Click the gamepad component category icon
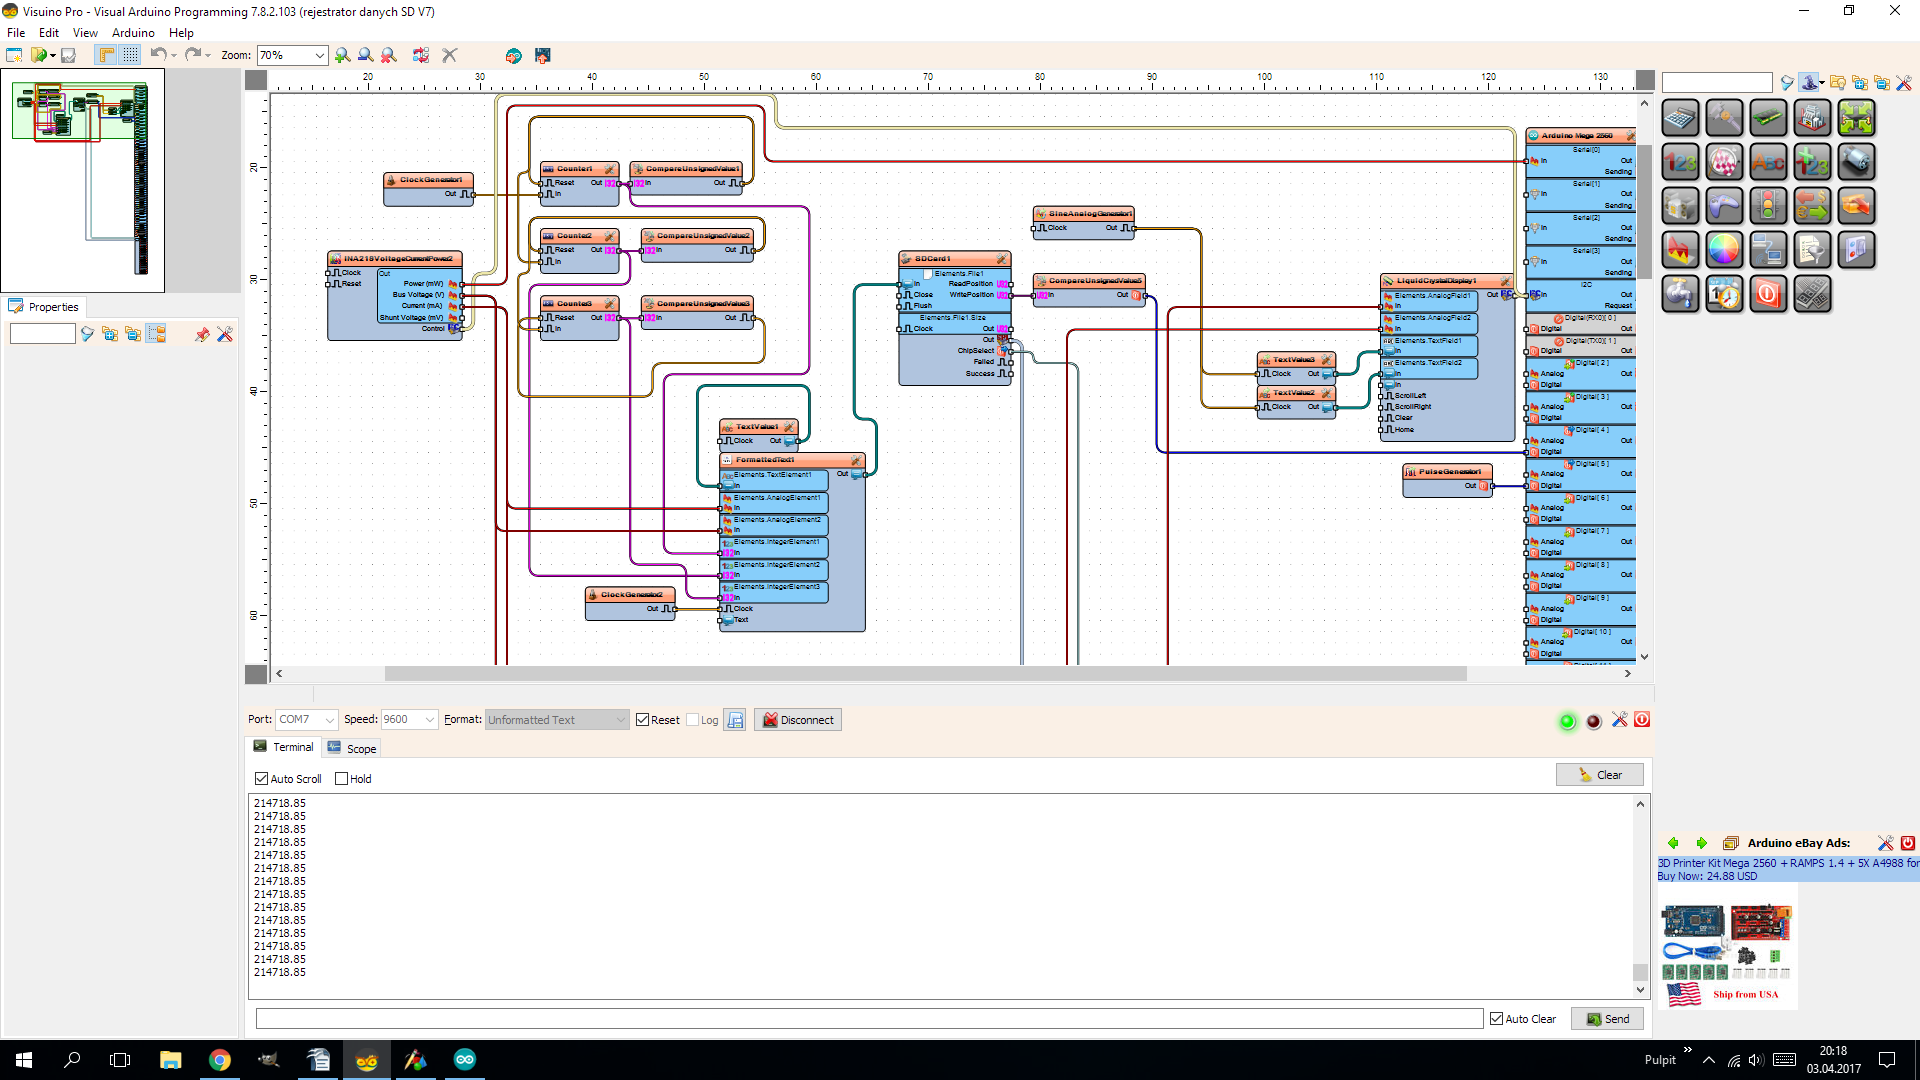 1723,206
